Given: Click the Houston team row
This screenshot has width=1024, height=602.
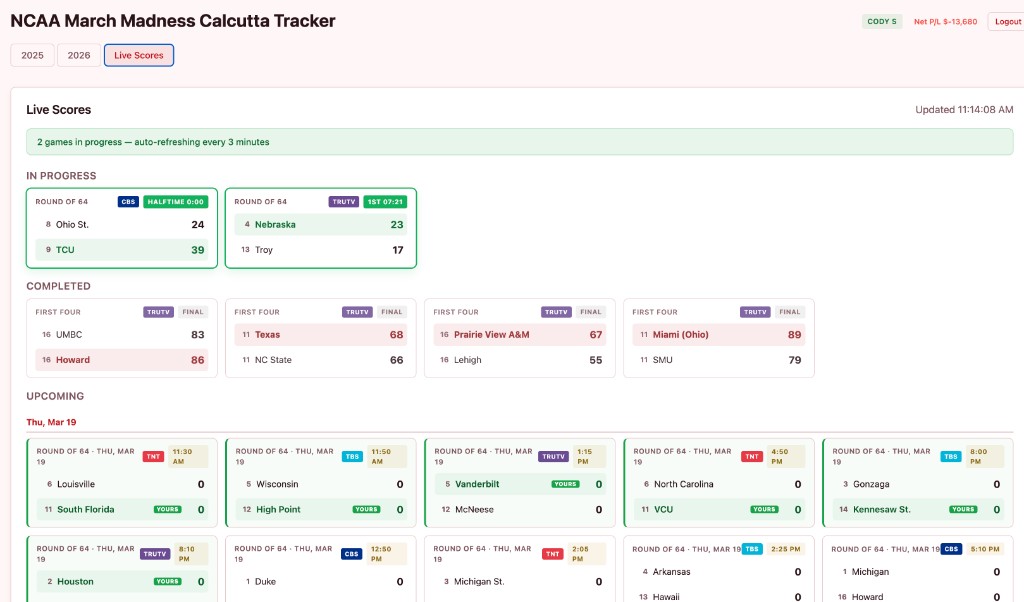Looking at the screenshot, I should coord(120,582).
